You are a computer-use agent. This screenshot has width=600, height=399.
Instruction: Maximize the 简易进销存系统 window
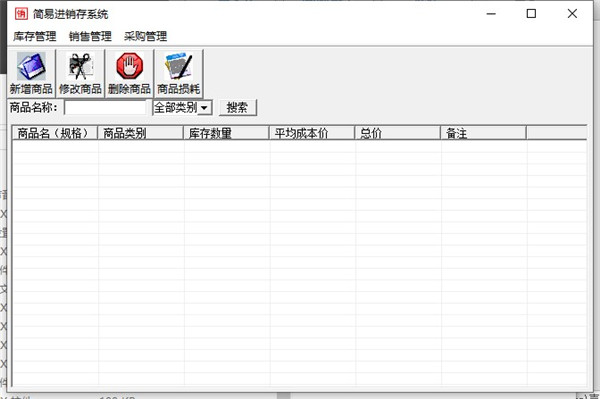tap(531, 14)
